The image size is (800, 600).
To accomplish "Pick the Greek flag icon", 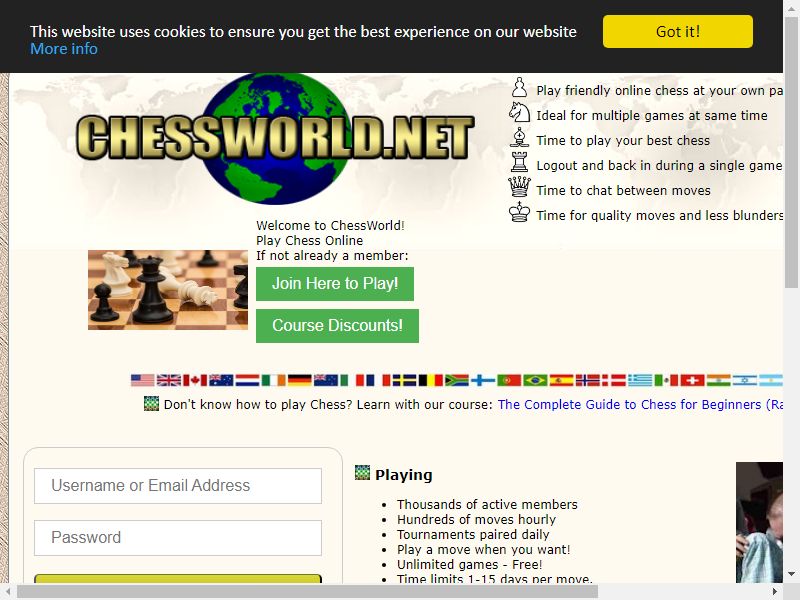I will click(x=640, y=380).
